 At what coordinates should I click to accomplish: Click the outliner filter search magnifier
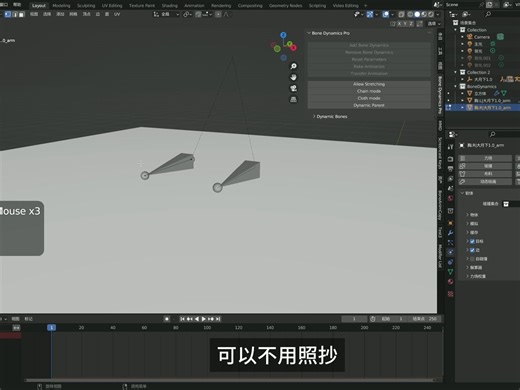[488, 14]
